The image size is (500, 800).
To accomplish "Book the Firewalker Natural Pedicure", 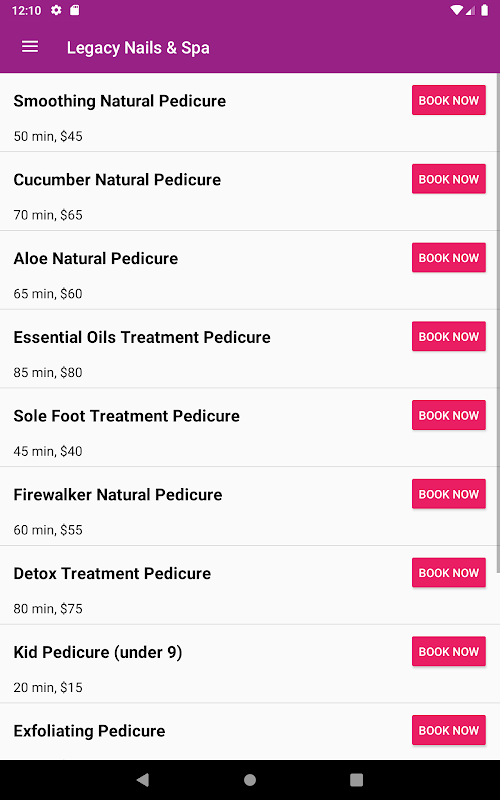I will point(448,494).
